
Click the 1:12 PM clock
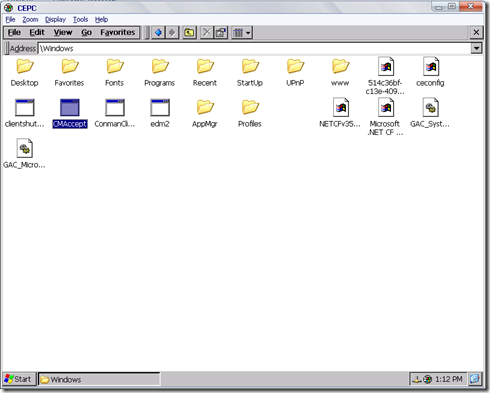pyautogui.click(x=449, y=379)
